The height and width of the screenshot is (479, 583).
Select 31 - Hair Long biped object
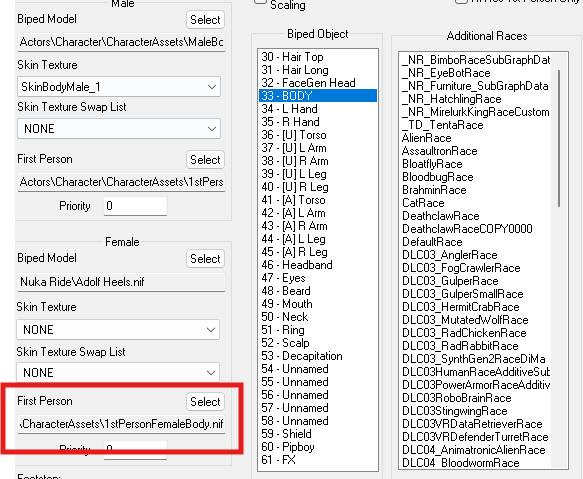coord(318,70)
